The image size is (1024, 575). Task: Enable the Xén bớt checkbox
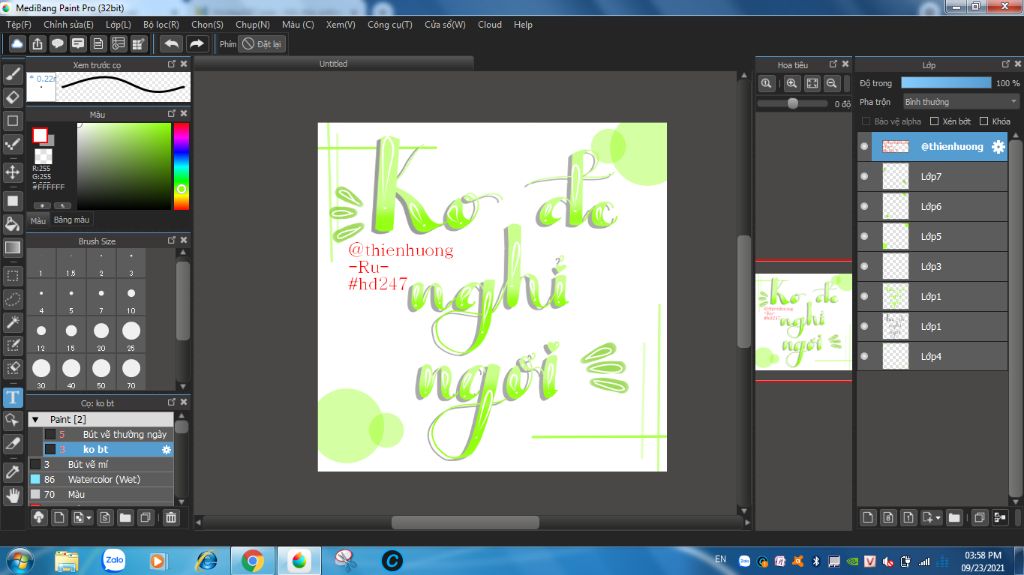click(x=934, y=122)
